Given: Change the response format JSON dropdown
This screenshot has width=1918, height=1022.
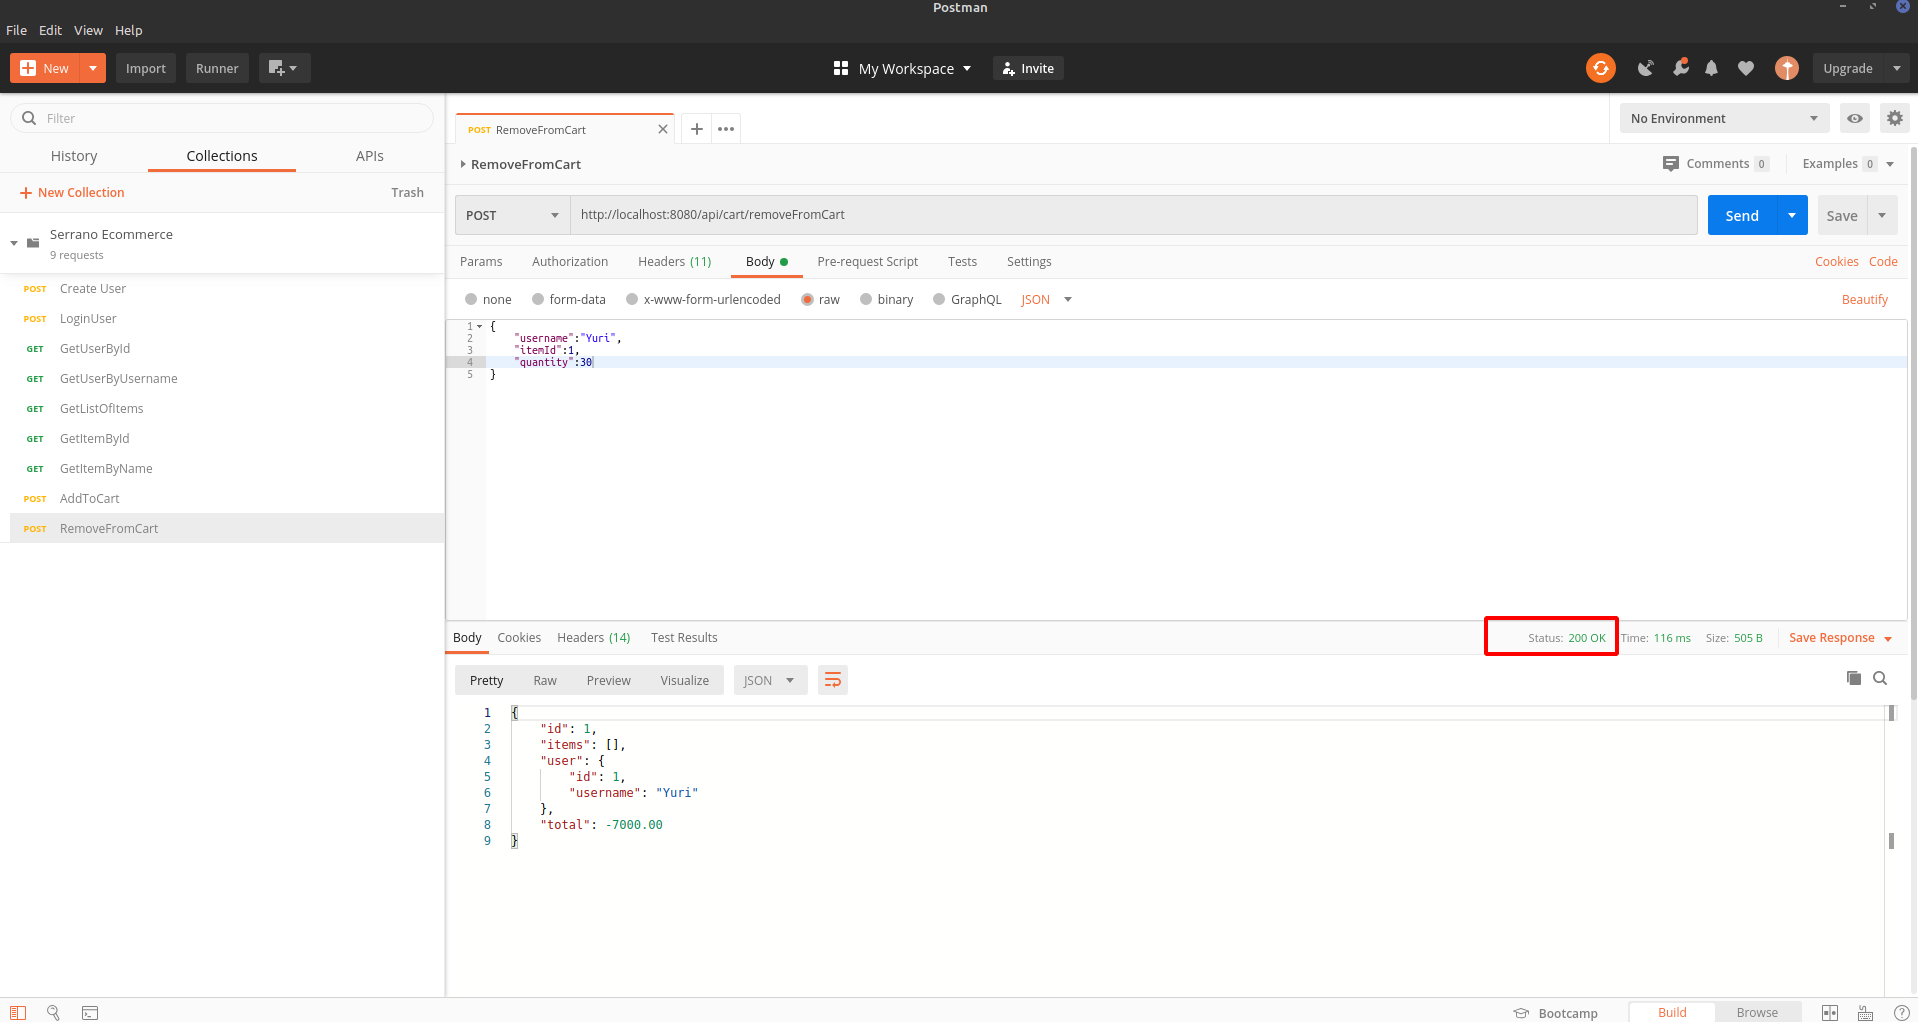Looking at the screenshot, I should coord(770,680).
